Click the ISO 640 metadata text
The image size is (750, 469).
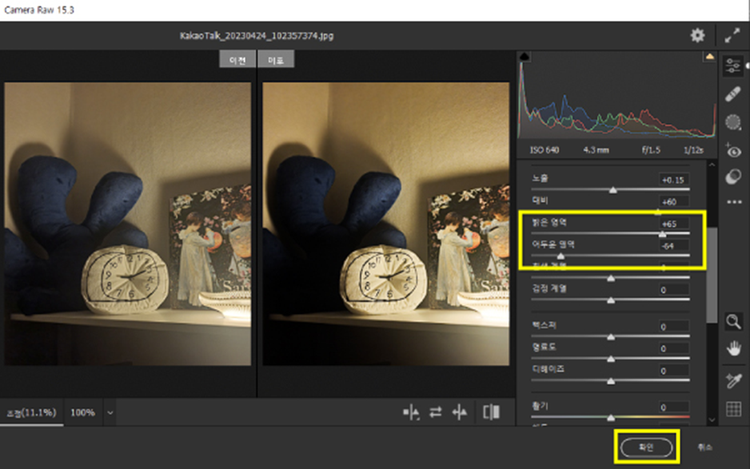[x=544, y=150]
